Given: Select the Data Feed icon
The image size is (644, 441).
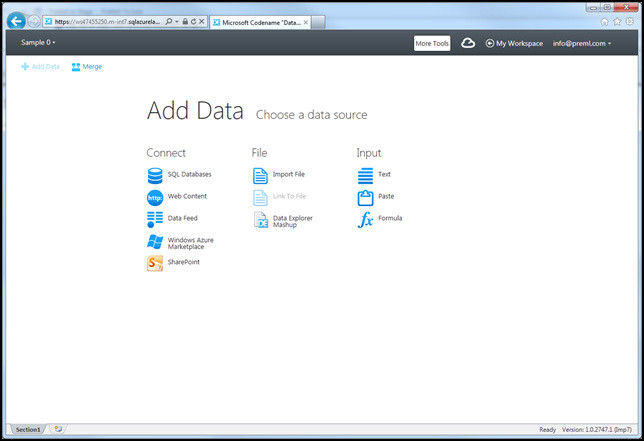Looking at the screenshot, I should (x=155, y=220).
